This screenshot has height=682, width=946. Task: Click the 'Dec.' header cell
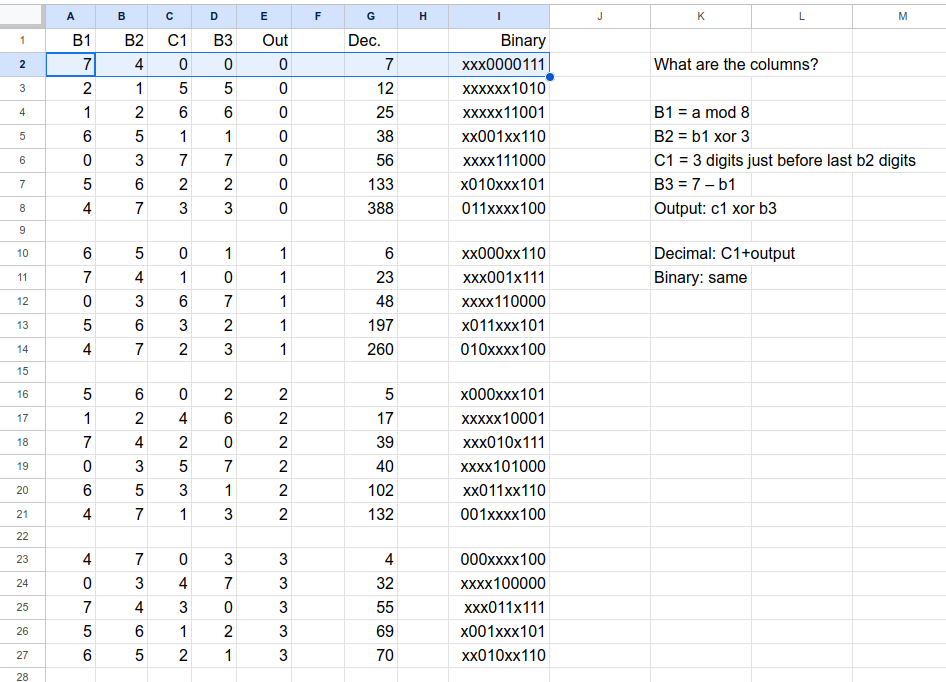click(371, 40)
